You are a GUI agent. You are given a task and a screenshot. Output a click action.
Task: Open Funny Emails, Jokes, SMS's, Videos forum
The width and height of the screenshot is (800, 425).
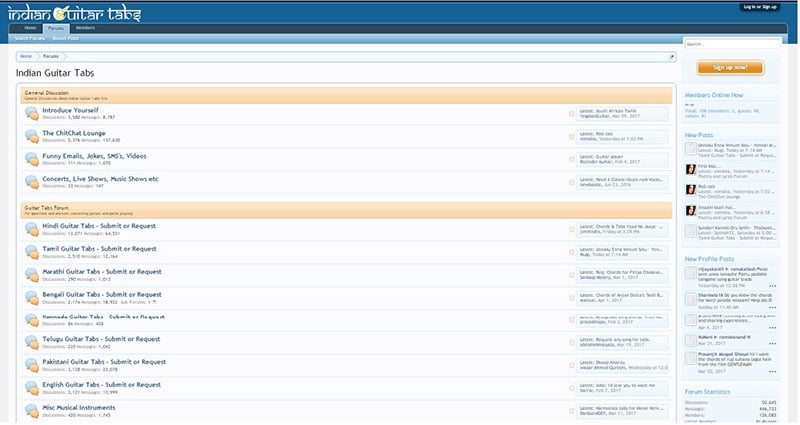tap(94, 156)
